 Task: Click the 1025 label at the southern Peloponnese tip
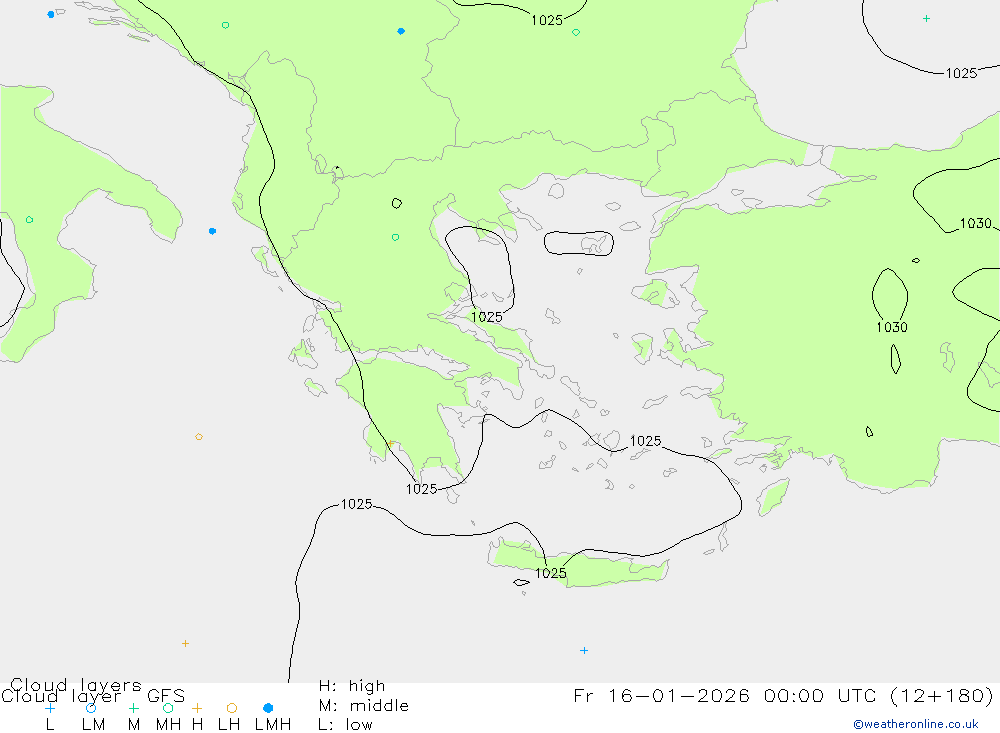422,489
